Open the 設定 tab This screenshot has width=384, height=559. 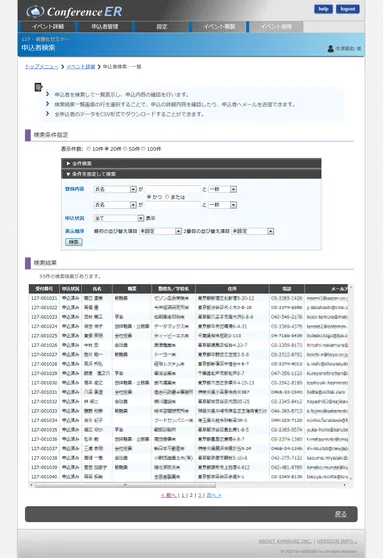[x=162, y=26]
